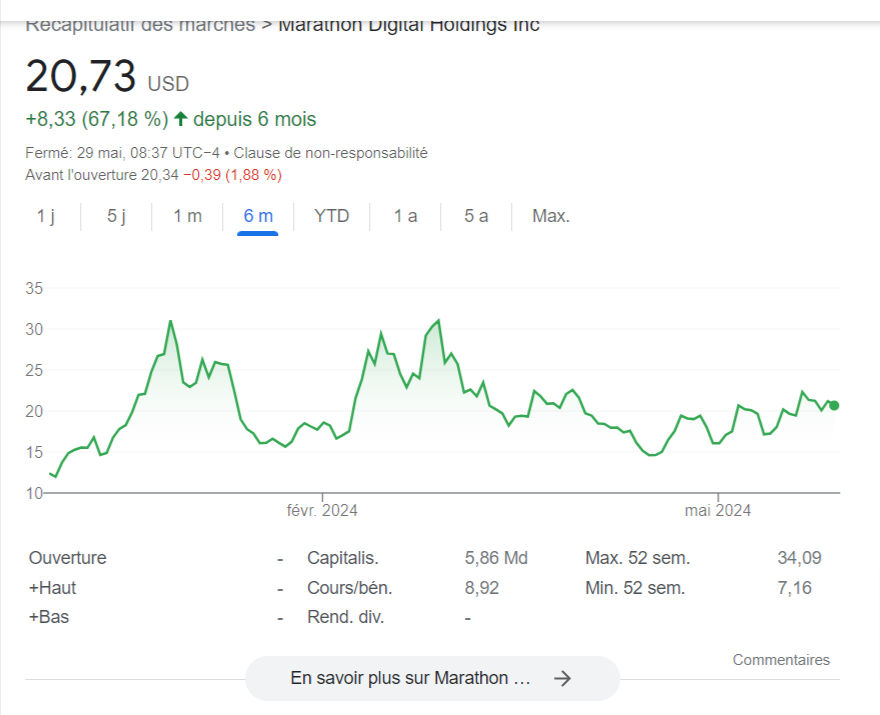Click the +Haut label
This screenshot has width=880, height=715.
(52, 588)
